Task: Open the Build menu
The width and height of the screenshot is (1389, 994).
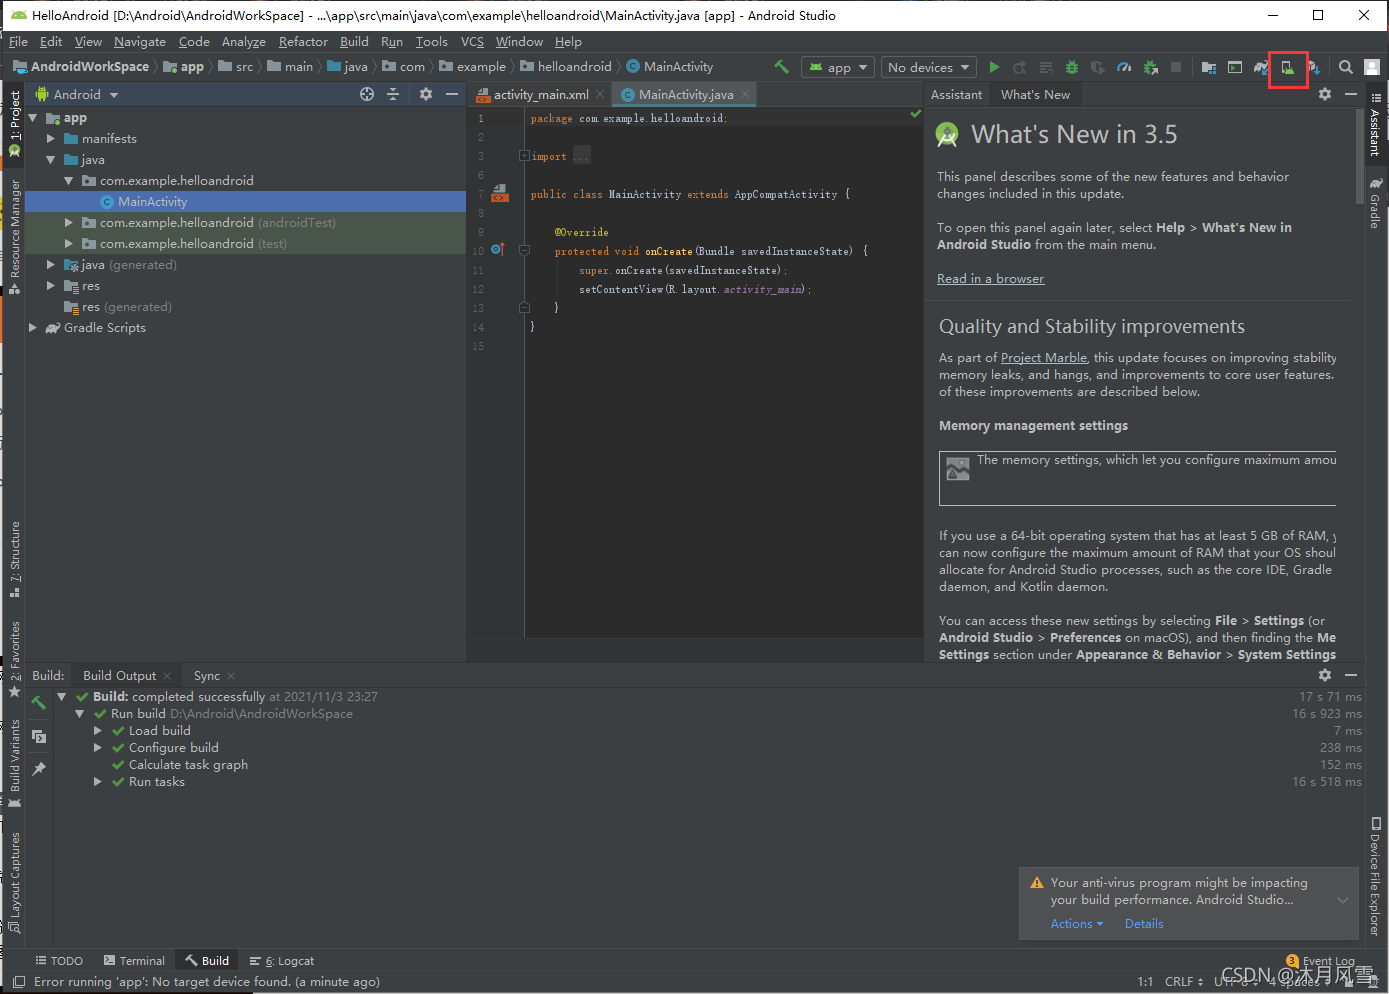Action: (354, 42)
